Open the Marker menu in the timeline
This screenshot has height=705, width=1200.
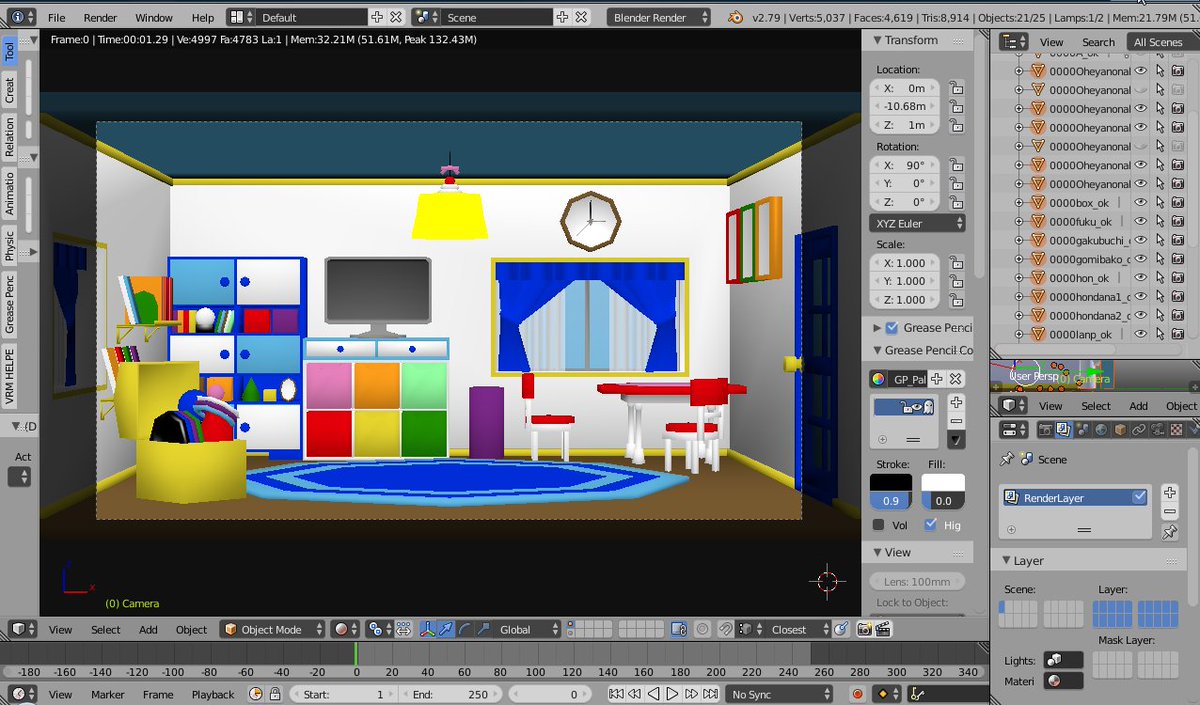(107, 694)
